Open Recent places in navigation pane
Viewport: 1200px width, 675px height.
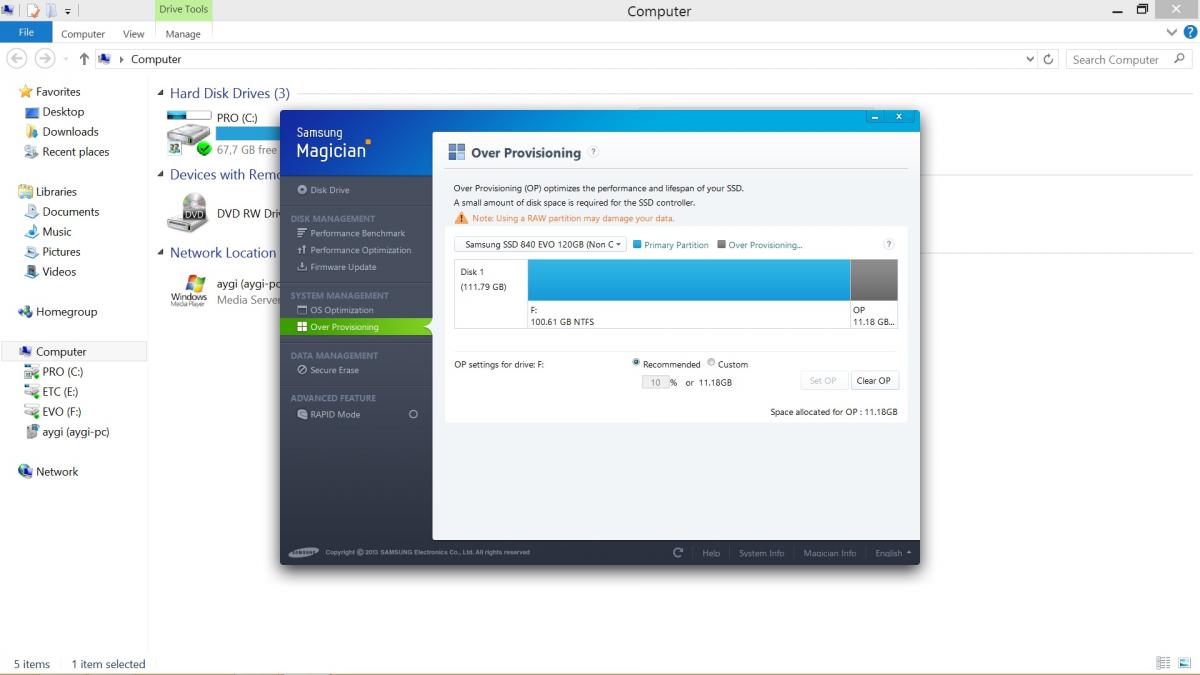(66, 152)
